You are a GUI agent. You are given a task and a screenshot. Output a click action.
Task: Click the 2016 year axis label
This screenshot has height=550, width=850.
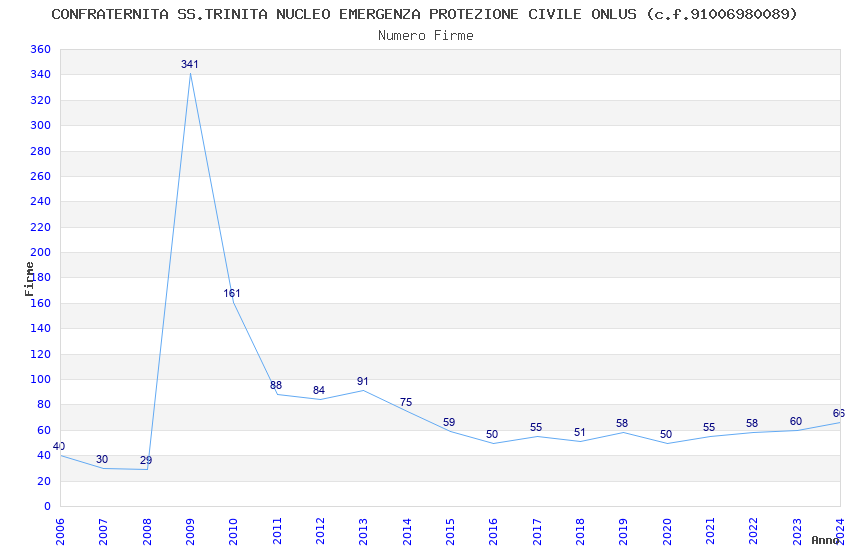(493, 532)
